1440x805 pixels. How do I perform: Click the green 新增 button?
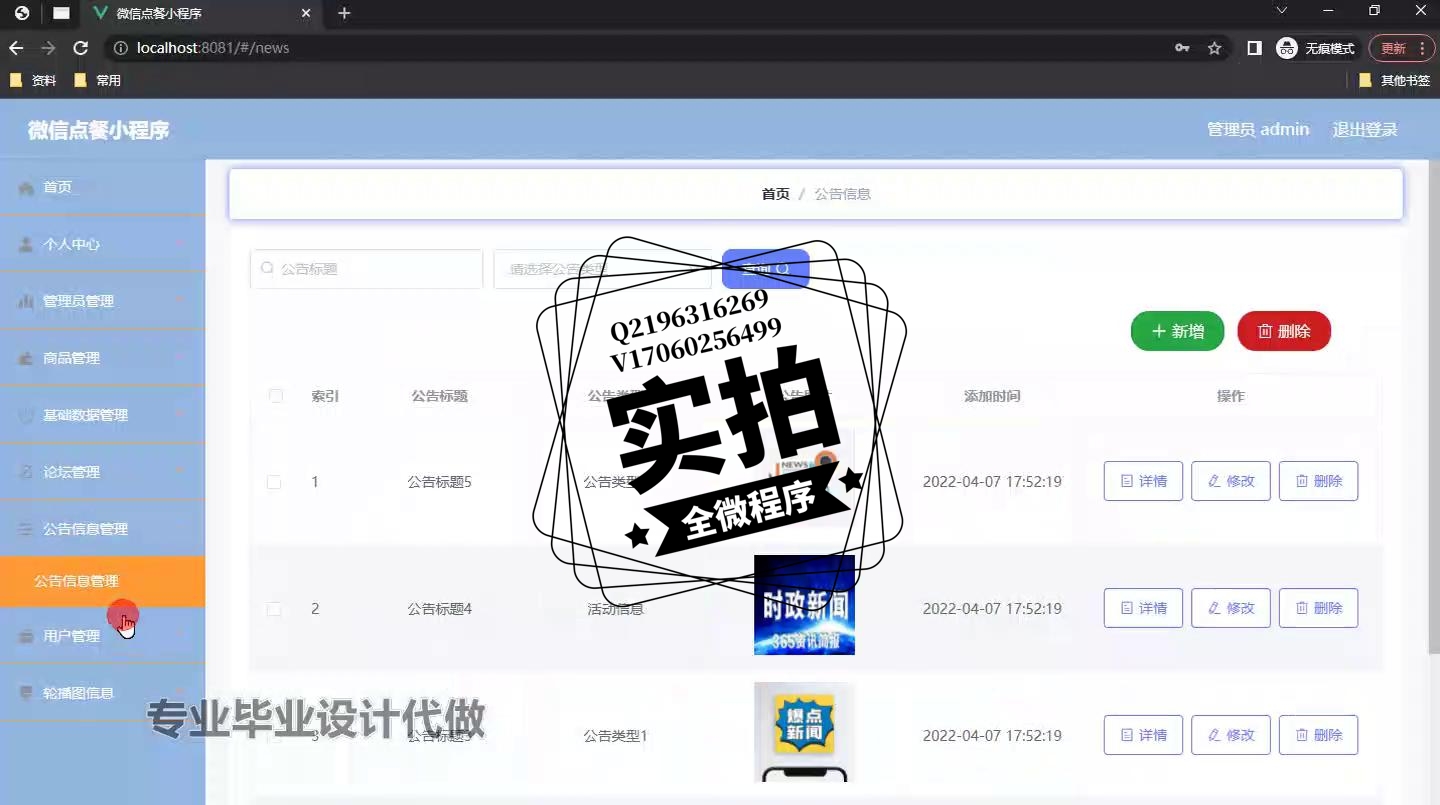pos(1177,331)
